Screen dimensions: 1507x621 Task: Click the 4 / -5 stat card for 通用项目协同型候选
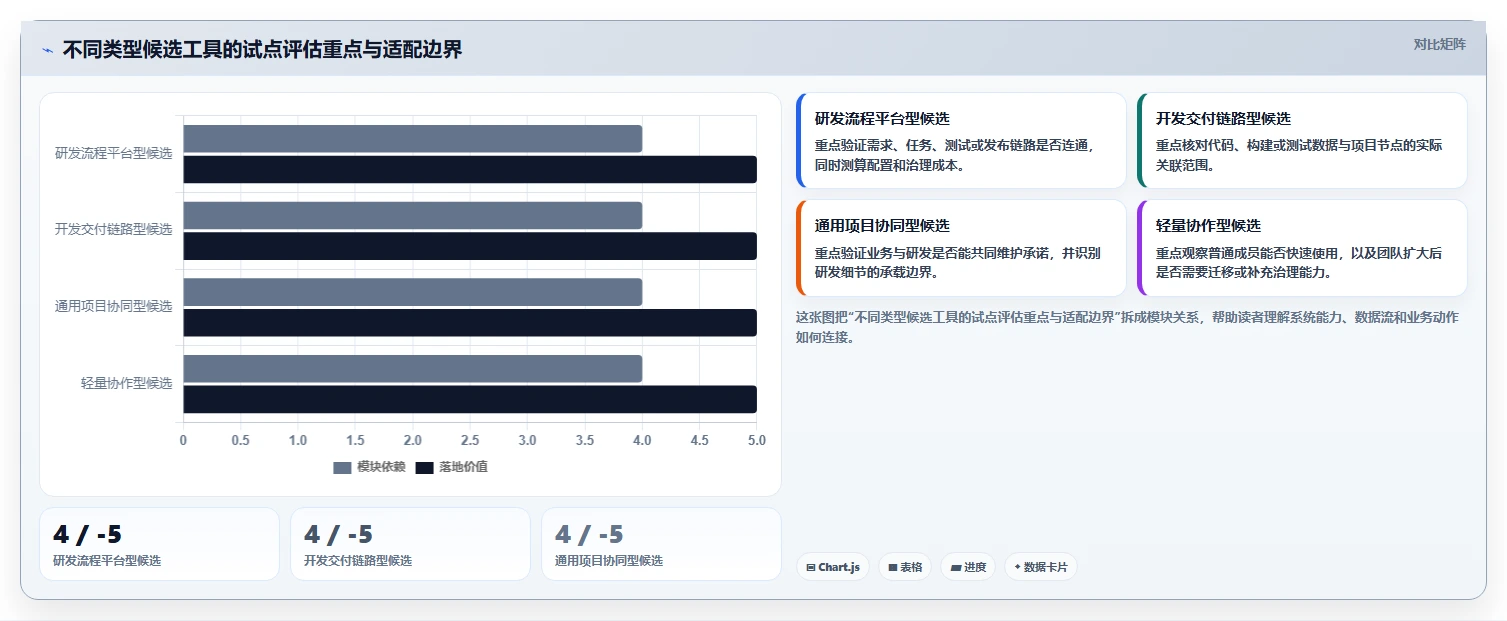661,544
